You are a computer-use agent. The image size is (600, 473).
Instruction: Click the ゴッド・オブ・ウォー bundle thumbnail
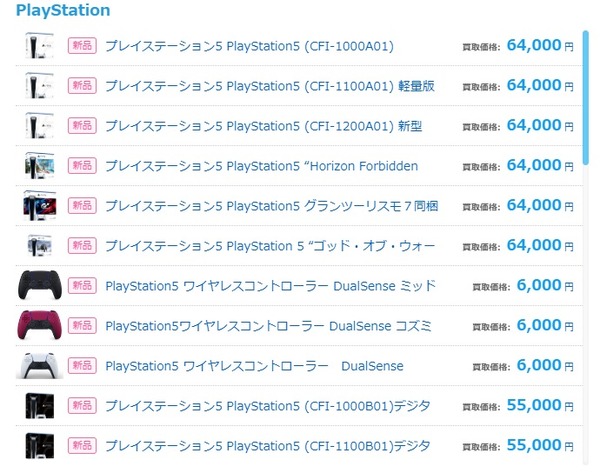coord(39,245)
